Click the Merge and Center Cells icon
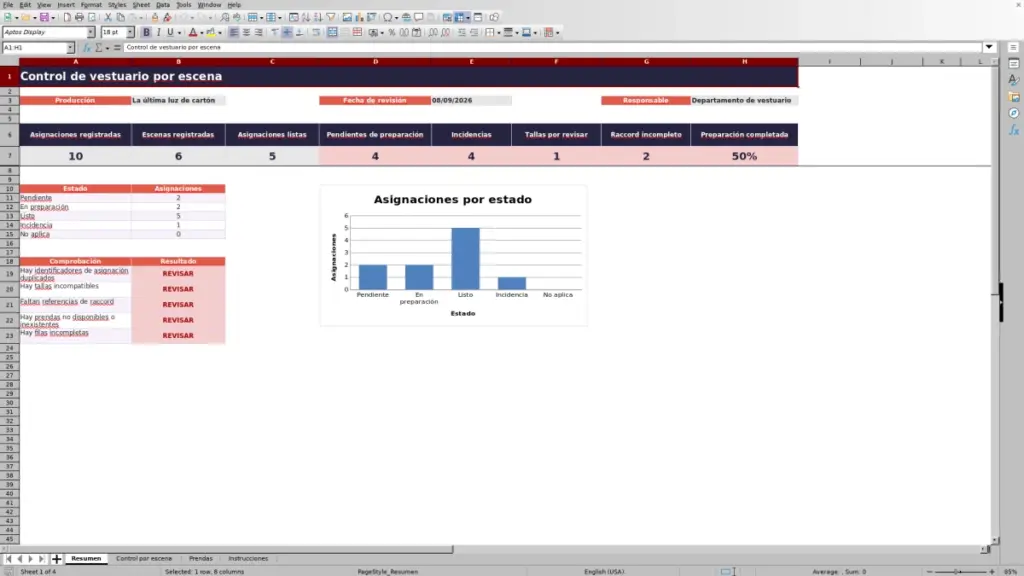 point(332,33)
